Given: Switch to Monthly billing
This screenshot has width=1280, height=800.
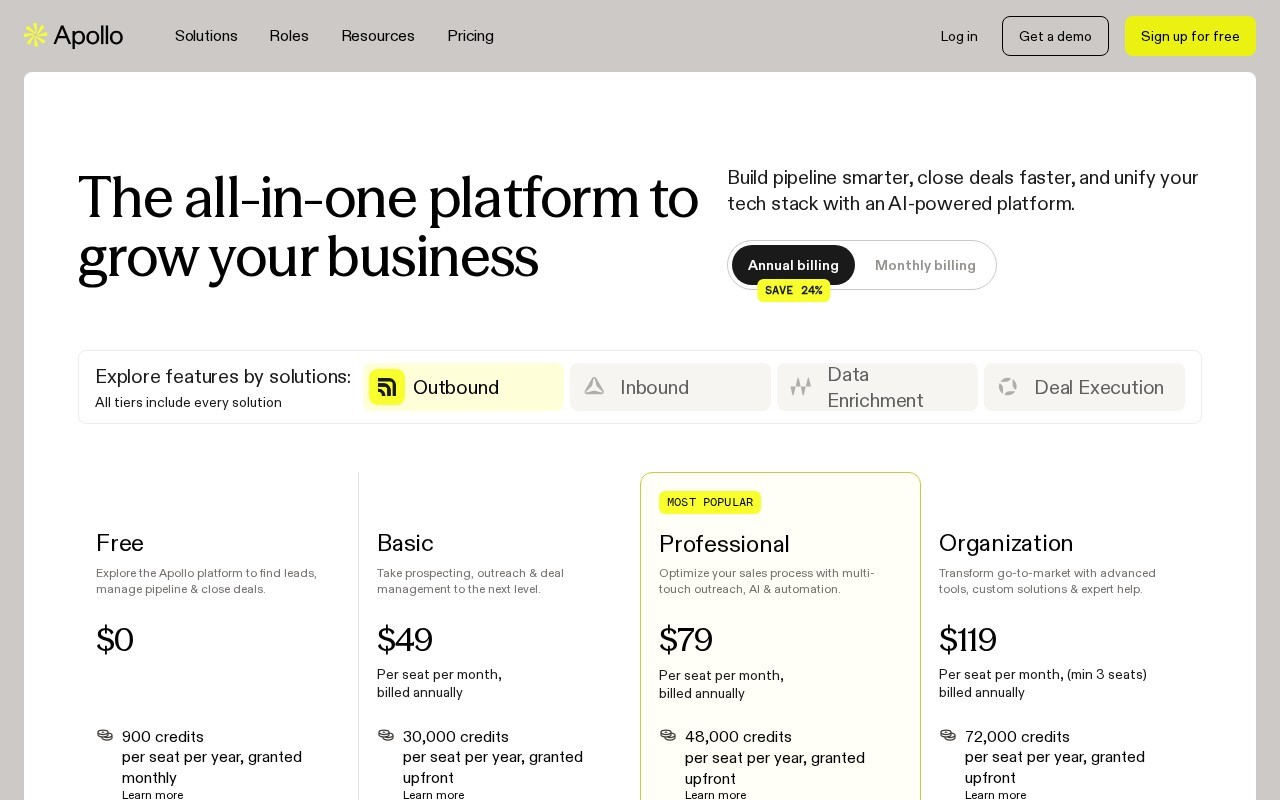Looking at the screenshot, I should tap(925, 265).
